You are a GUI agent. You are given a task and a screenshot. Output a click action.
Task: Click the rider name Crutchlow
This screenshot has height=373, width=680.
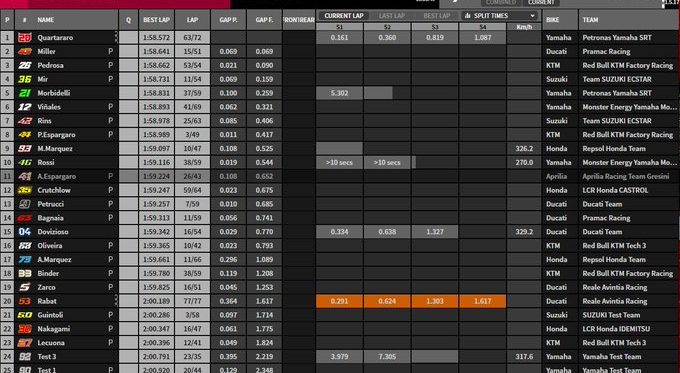[54, 190]
